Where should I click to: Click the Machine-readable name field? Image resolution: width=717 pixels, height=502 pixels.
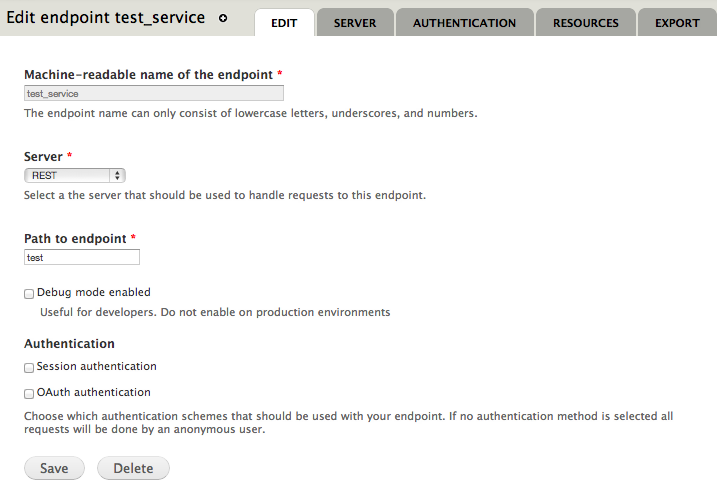click(154, 93)
